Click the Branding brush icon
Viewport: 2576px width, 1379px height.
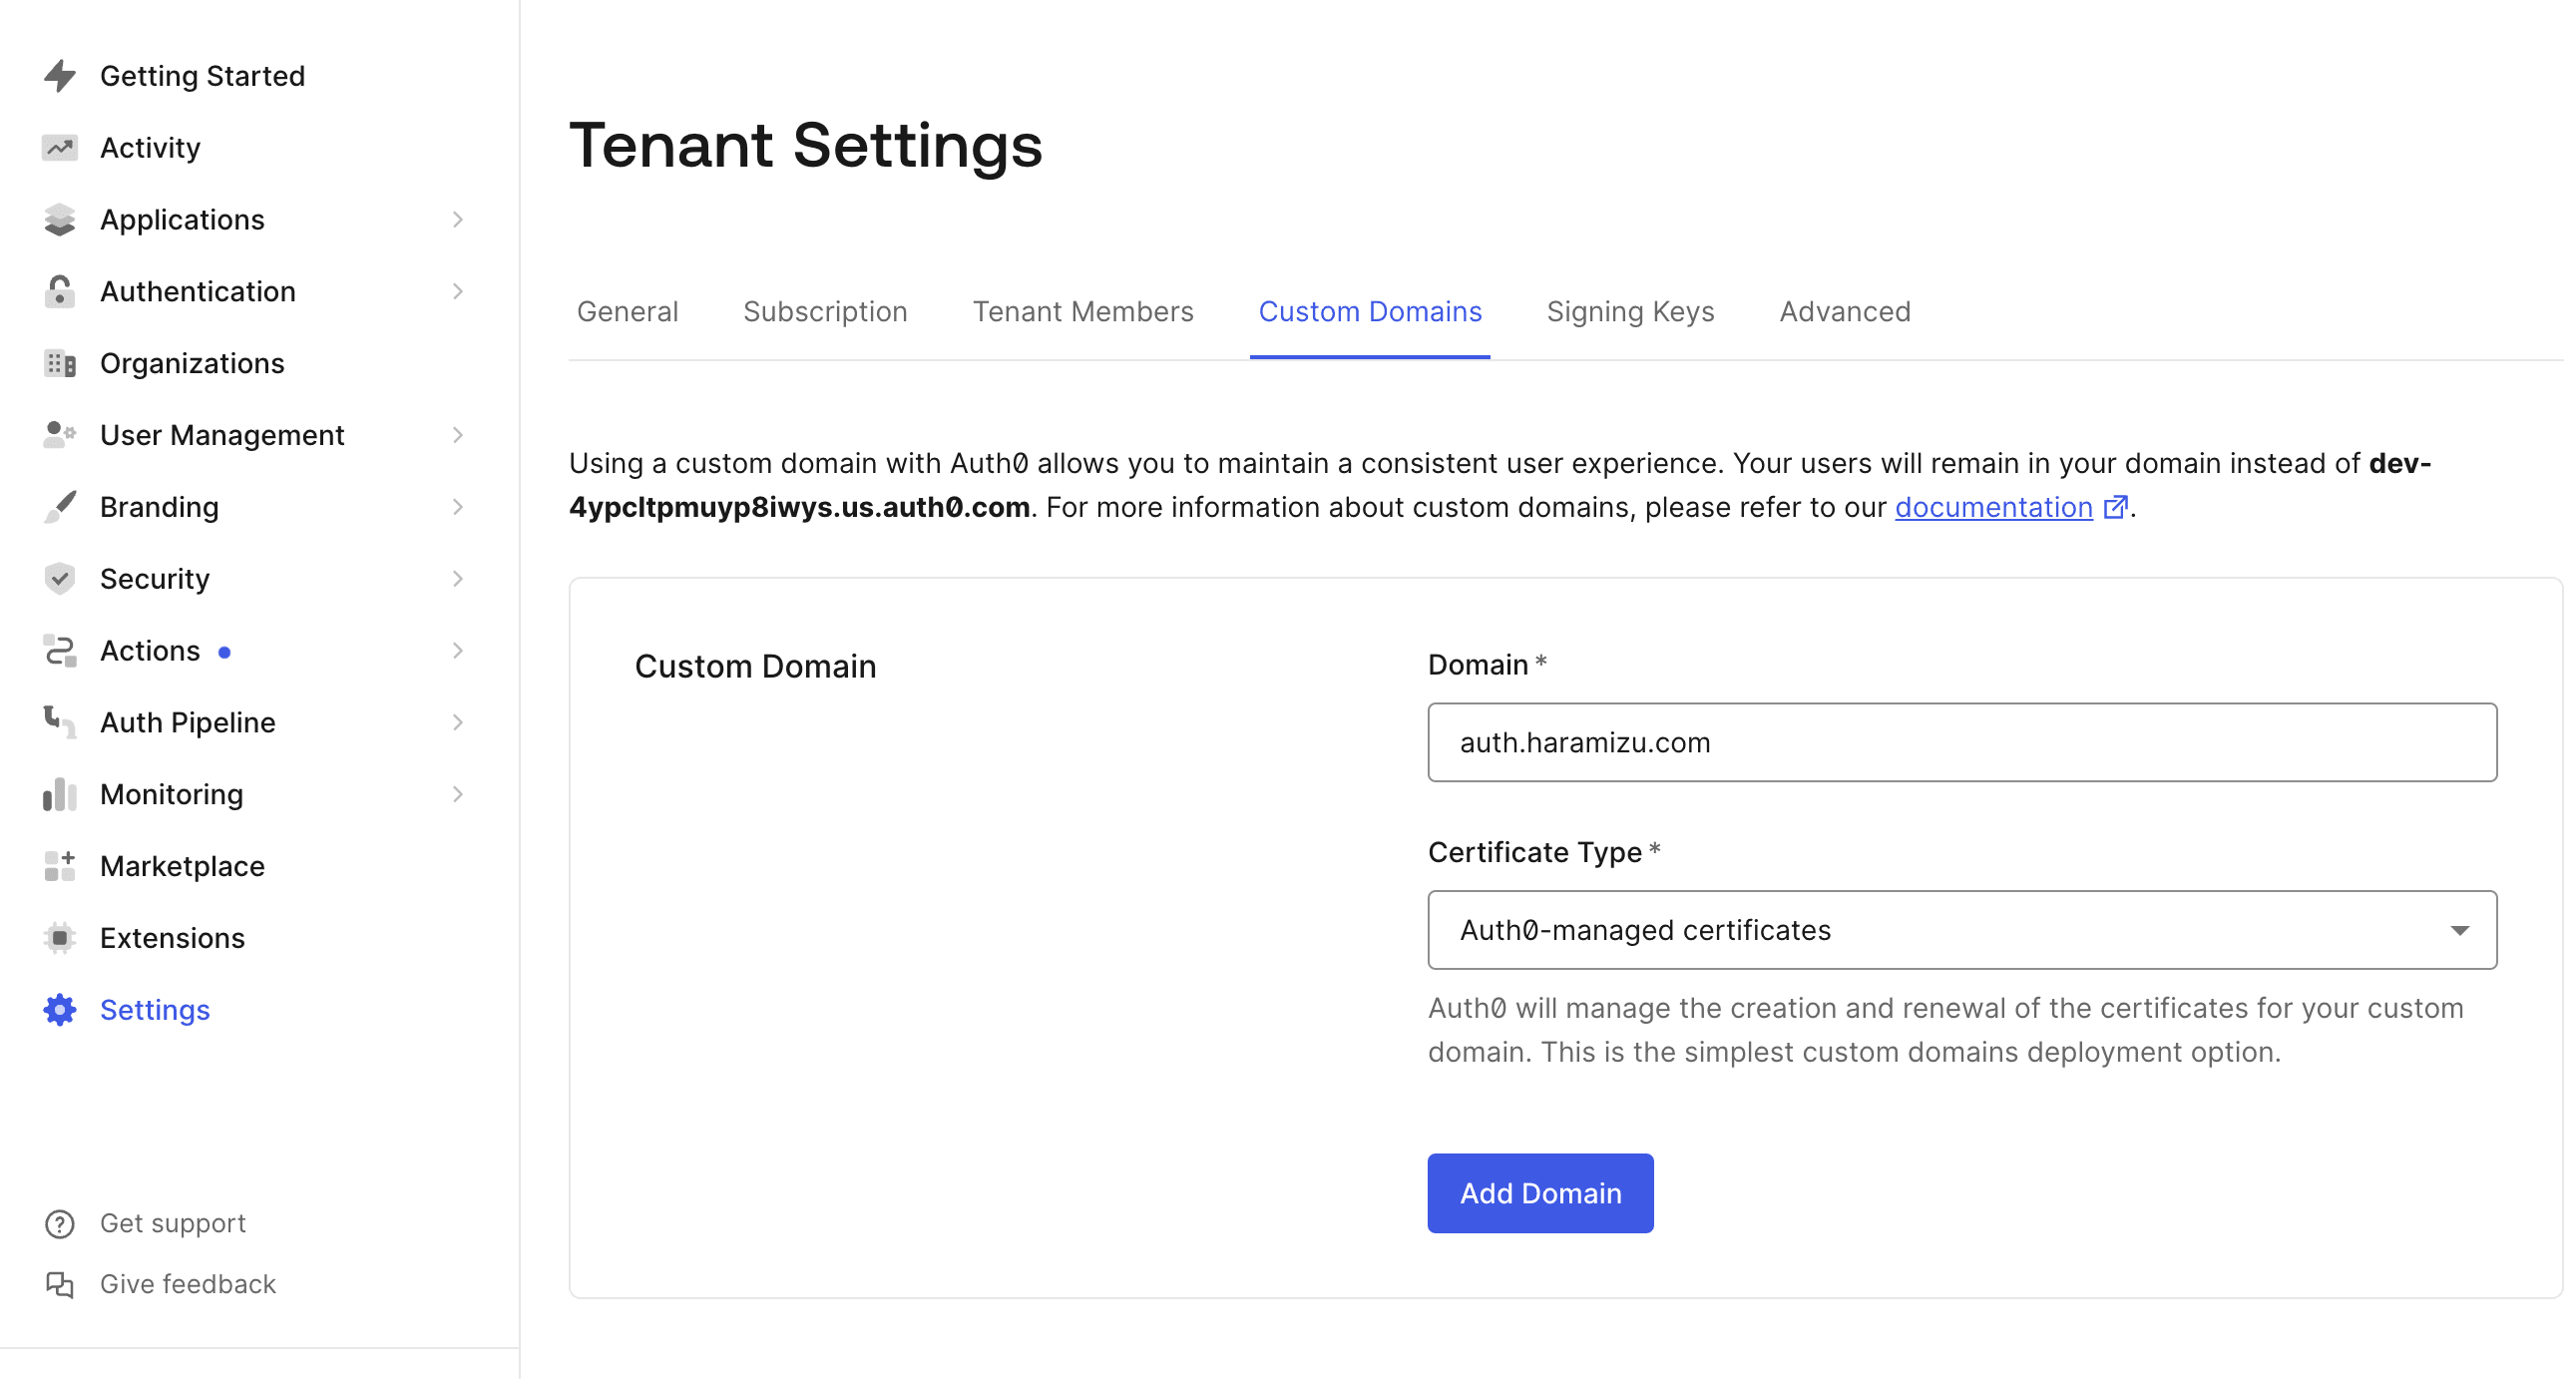click(x=60, y=507)
